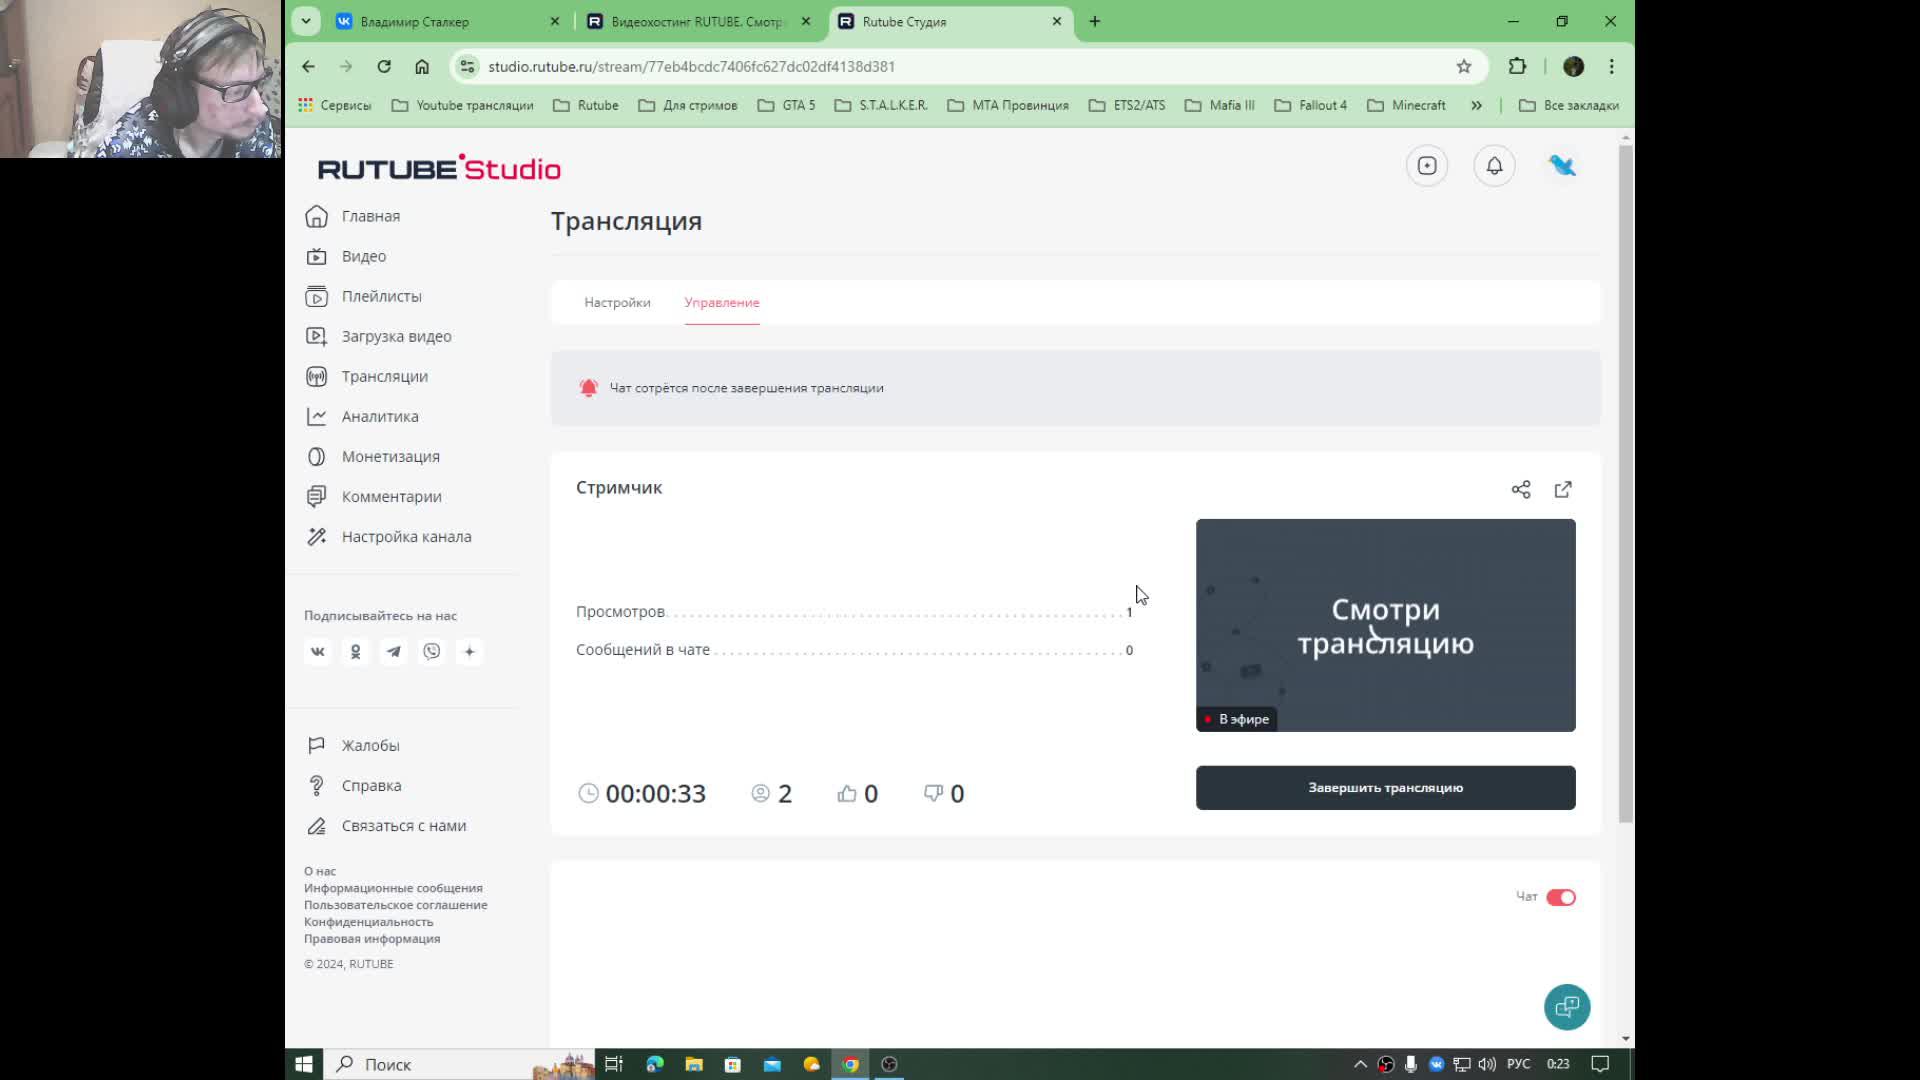Share the Стримчик stream
This screenshot has width=1920, height=1080.
click(x=1521, y=489)
